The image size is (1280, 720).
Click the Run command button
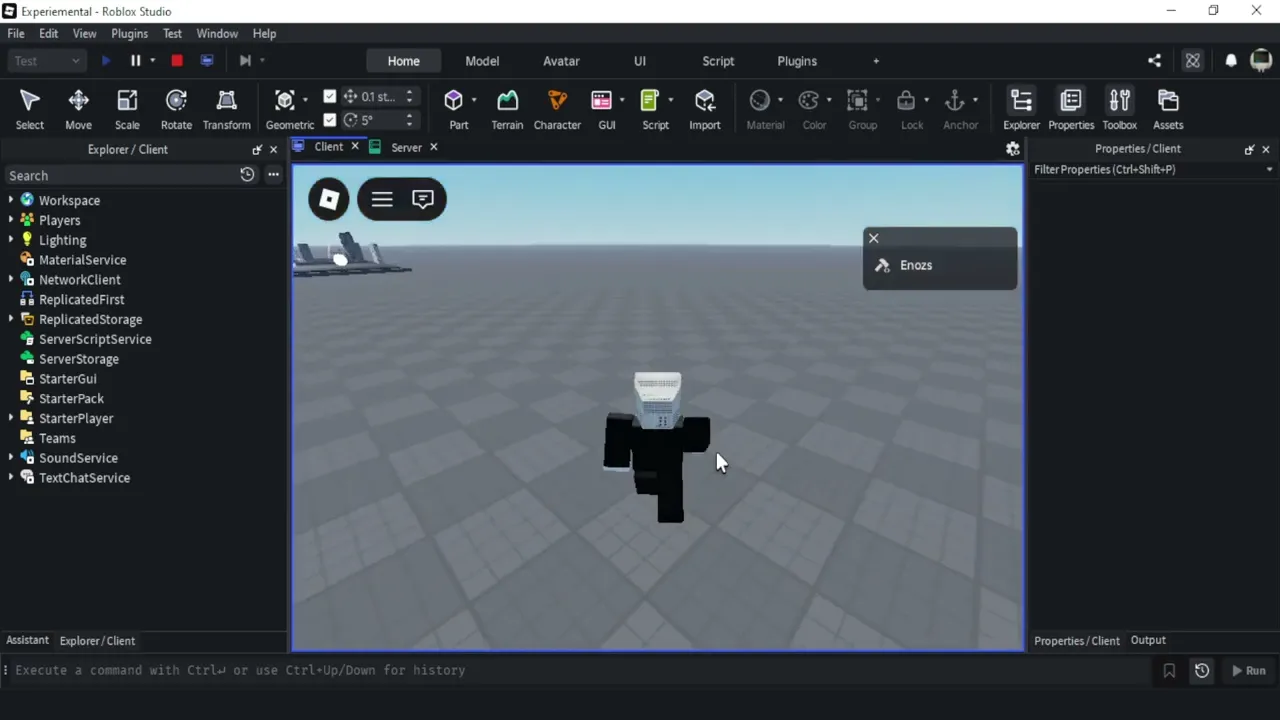tap(1249, 671)
